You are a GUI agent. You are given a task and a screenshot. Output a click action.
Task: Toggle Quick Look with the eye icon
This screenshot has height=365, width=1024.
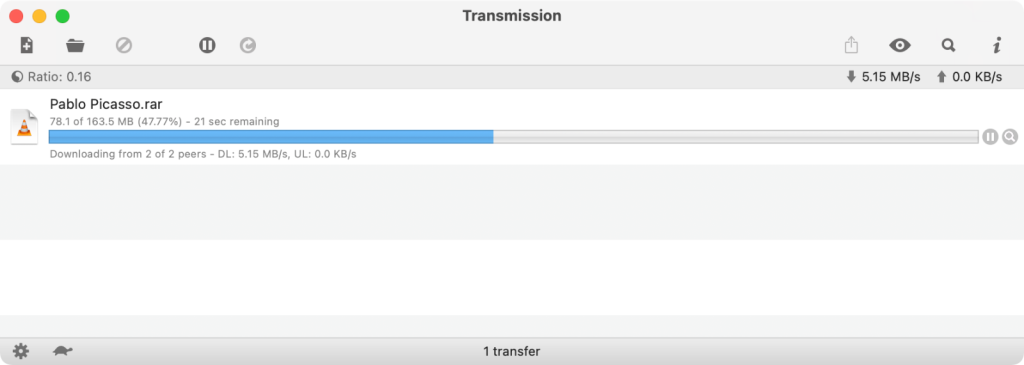tap(900, 45)
